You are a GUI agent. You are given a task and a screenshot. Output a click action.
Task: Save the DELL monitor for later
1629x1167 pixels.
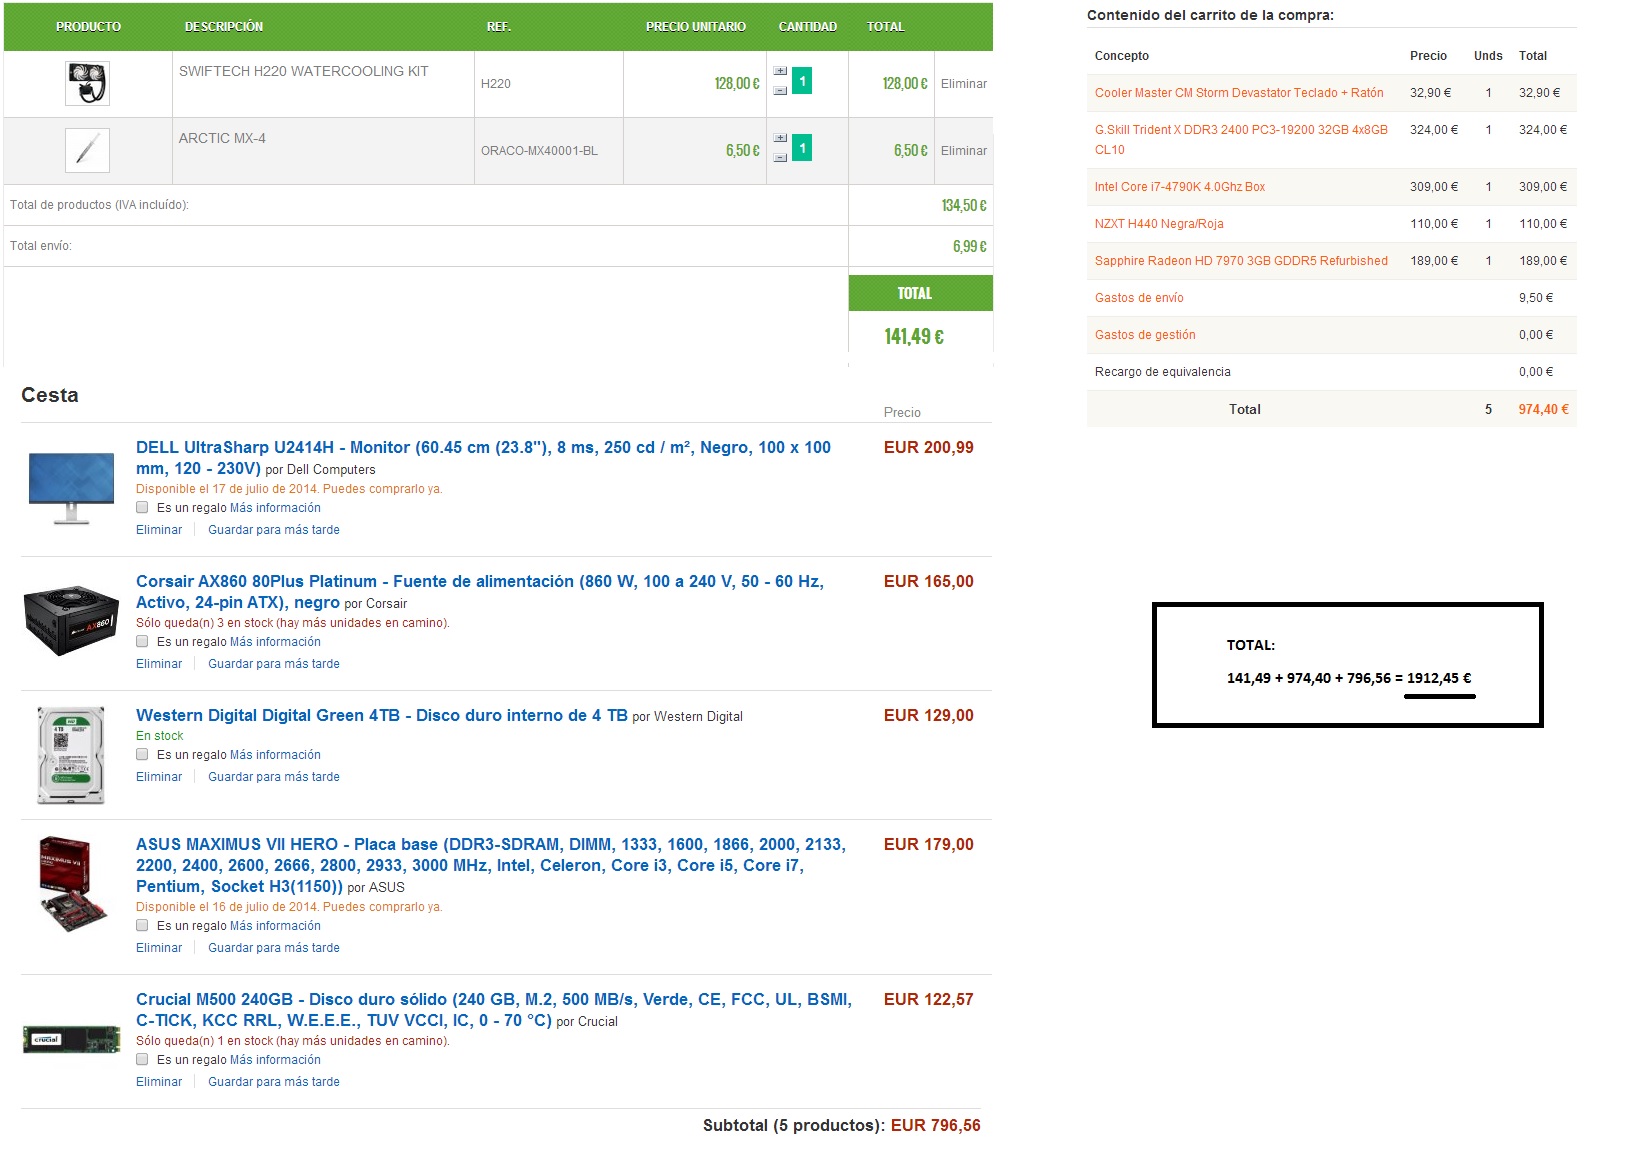[274, 530]
